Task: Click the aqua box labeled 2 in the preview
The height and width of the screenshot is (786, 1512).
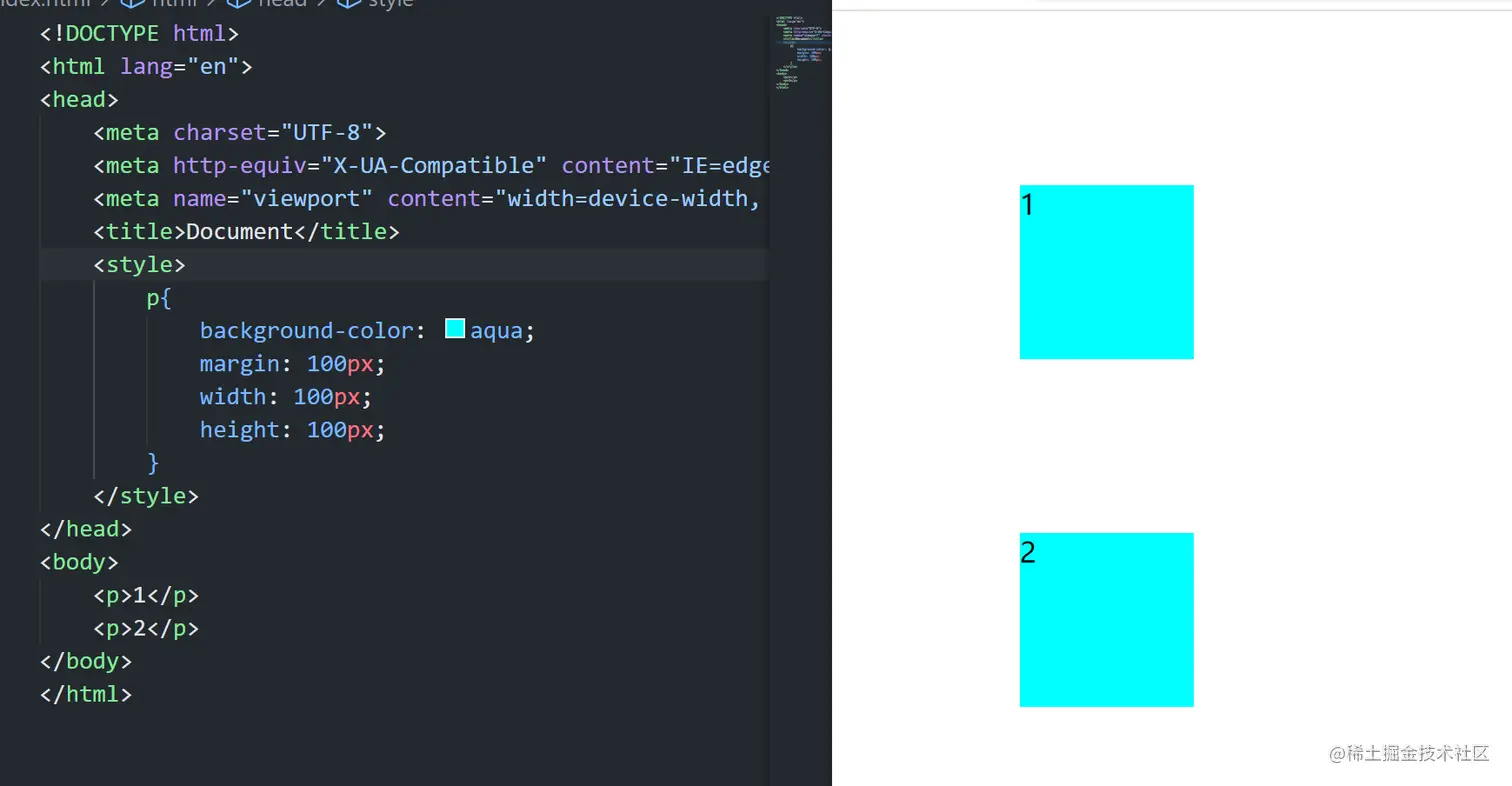Action: [x=1106, y=620]
